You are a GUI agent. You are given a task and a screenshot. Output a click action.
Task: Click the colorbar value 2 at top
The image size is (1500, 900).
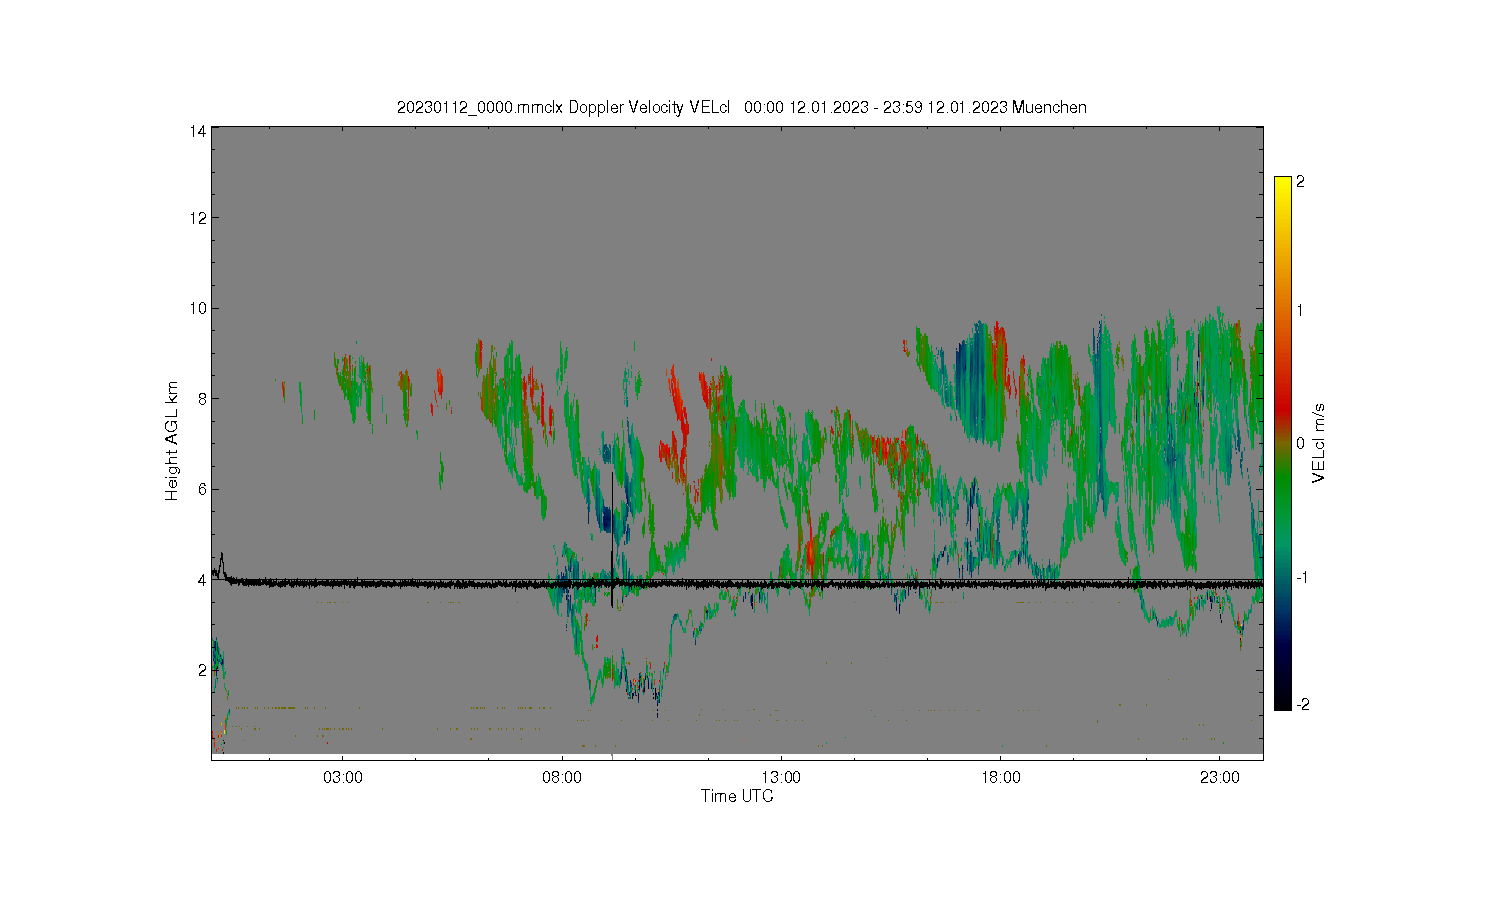1301,182
